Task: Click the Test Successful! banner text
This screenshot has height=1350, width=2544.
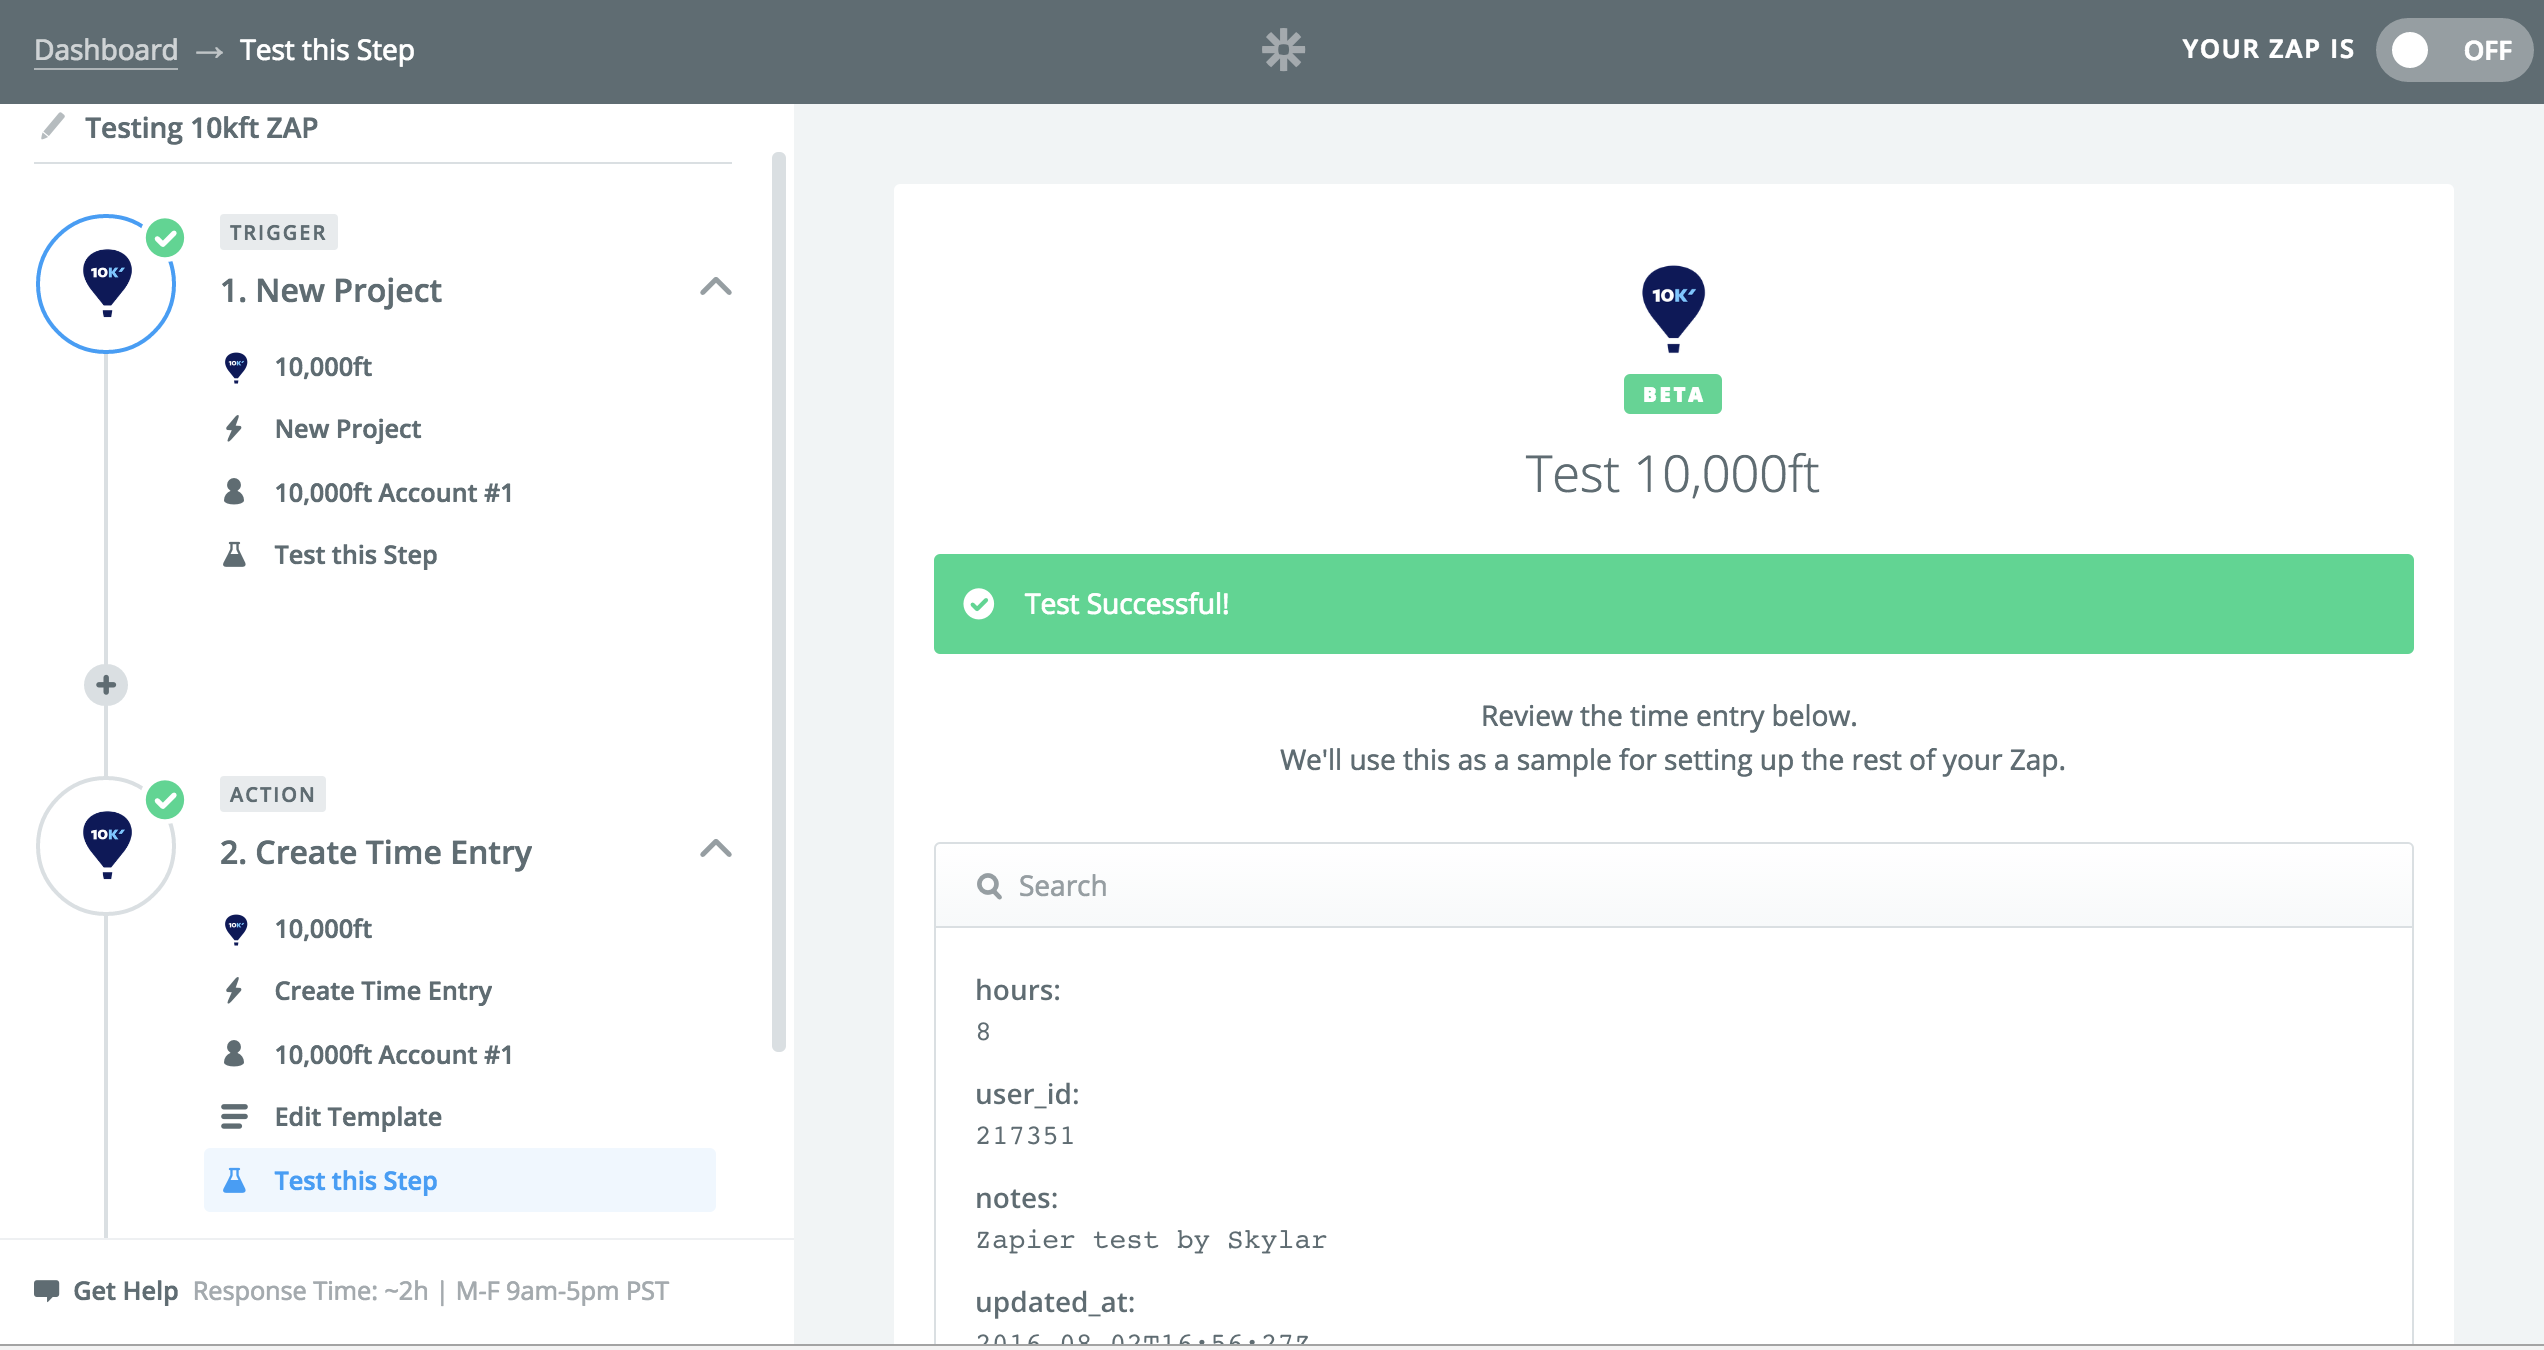Action: tap(1127, 604)
